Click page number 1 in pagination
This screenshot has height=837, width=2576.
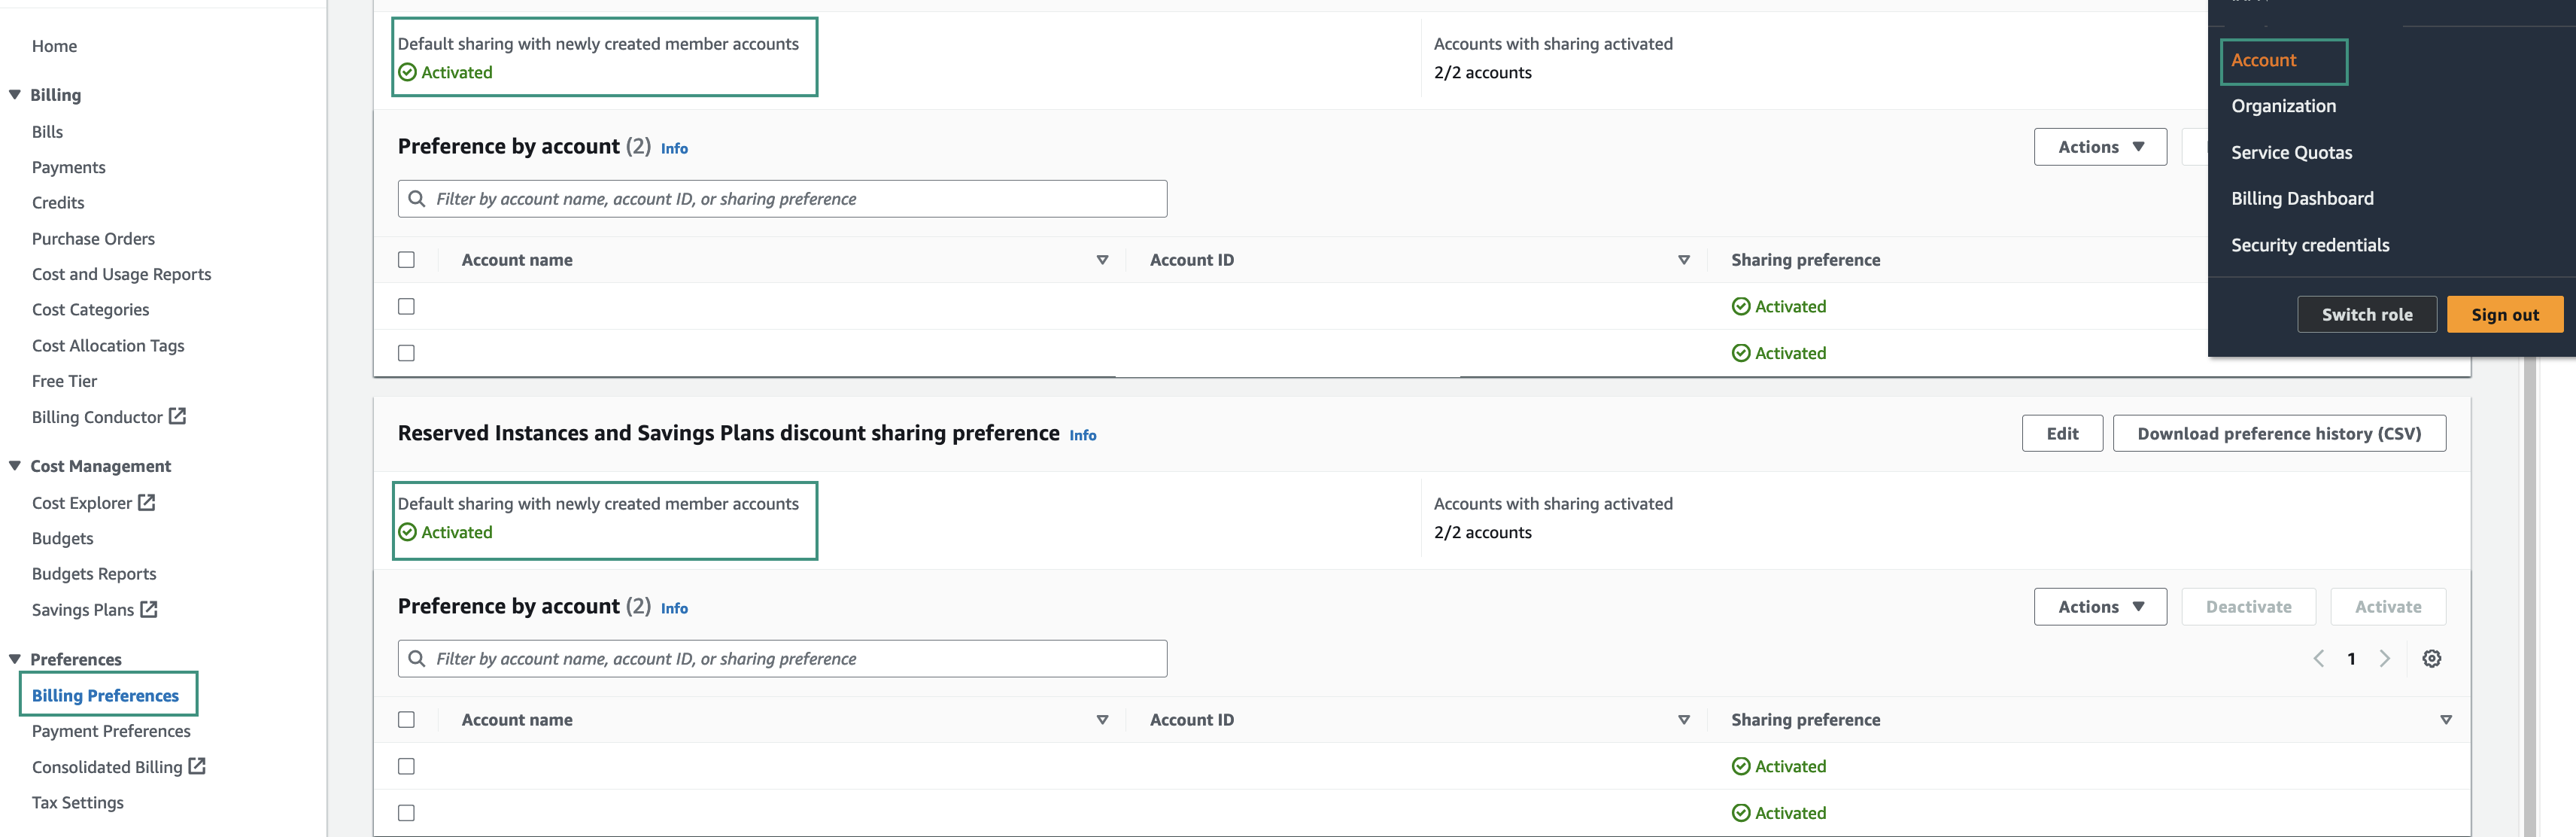click(2351, 658)
